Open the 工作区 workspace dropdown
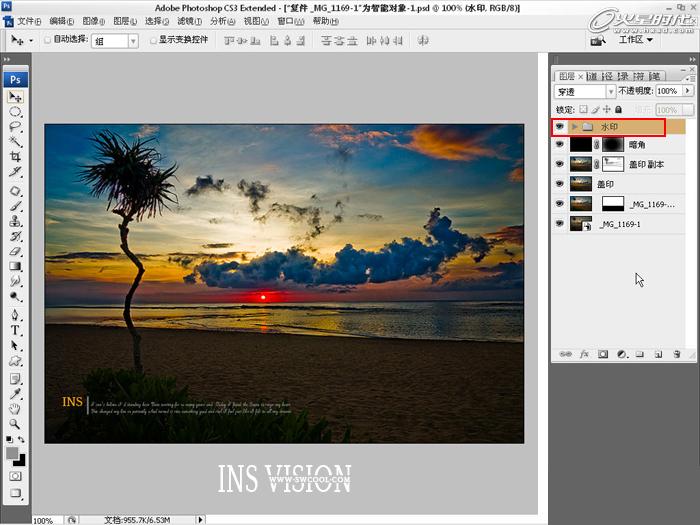This screenshot has height=525, width=700. coord(636,40)
